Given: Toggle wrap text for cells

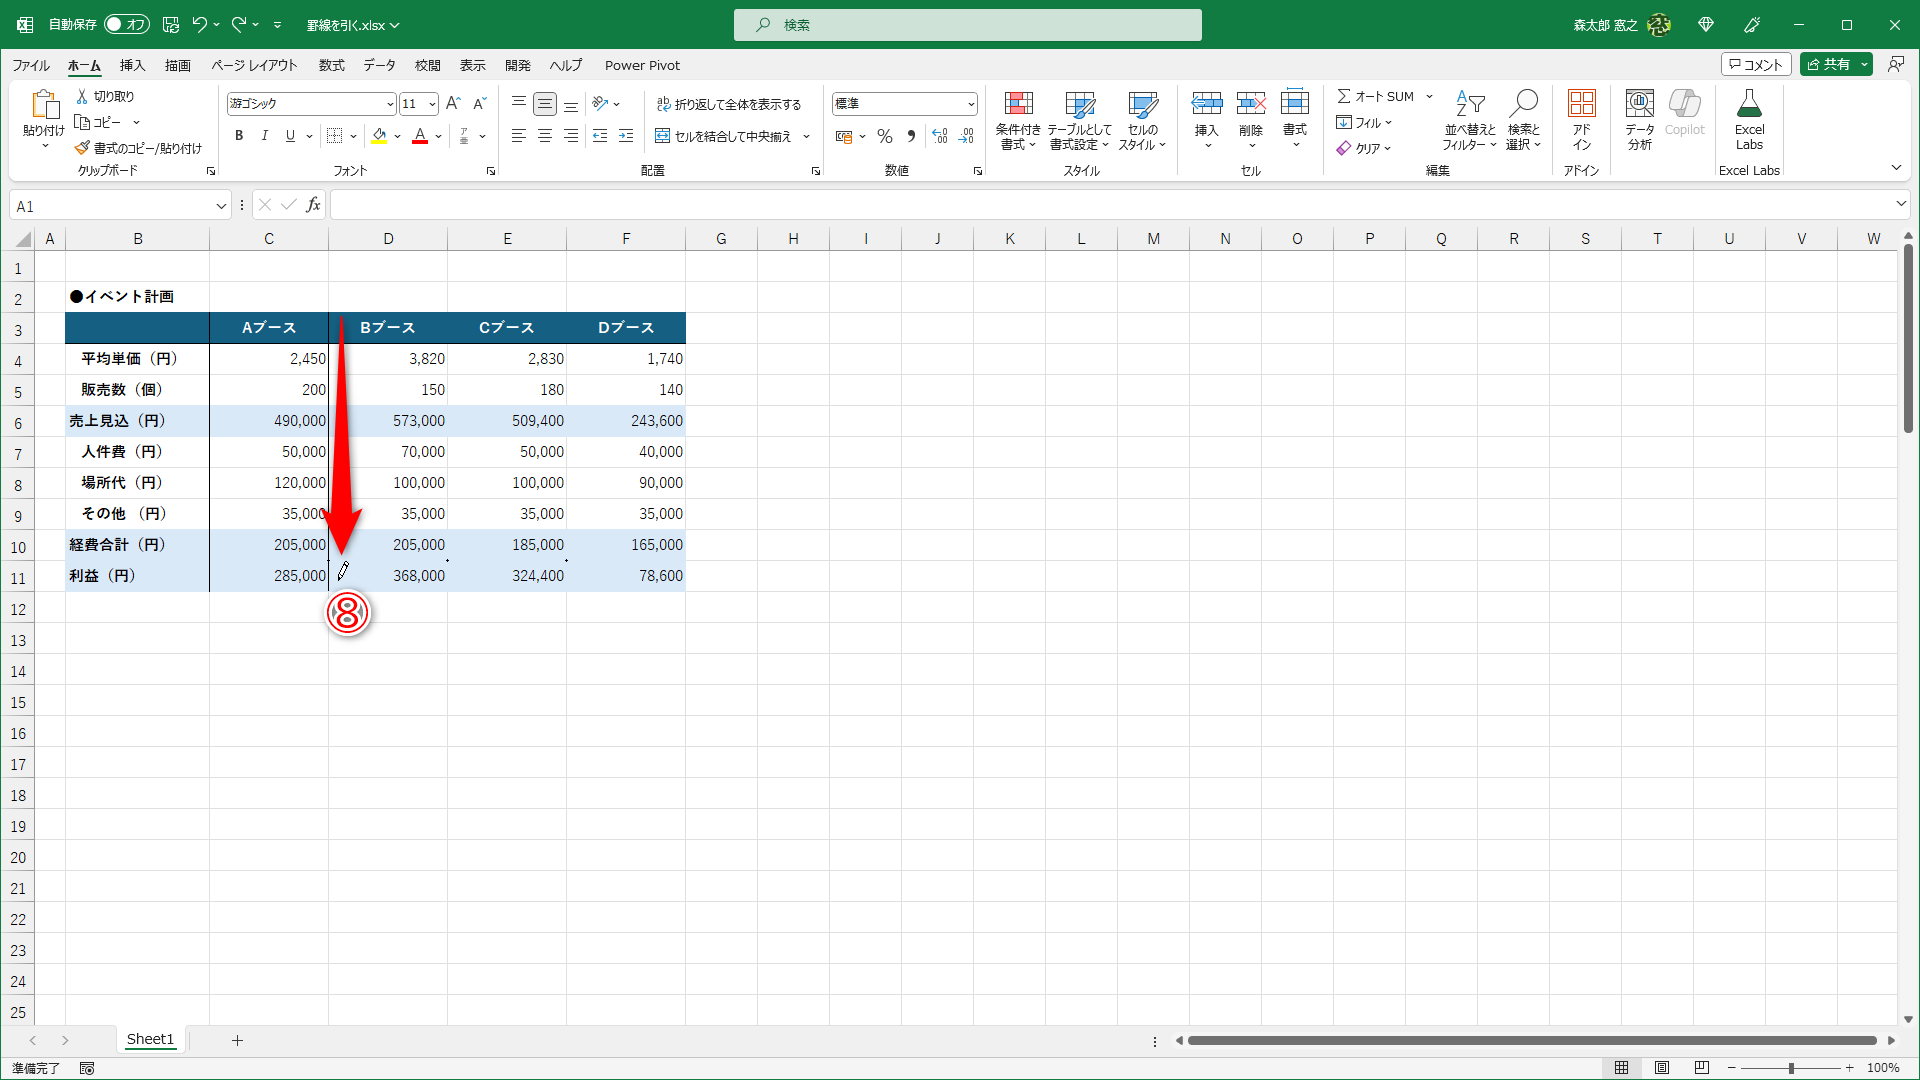Looking at the screenshot, I should click(x=729, y=104).
